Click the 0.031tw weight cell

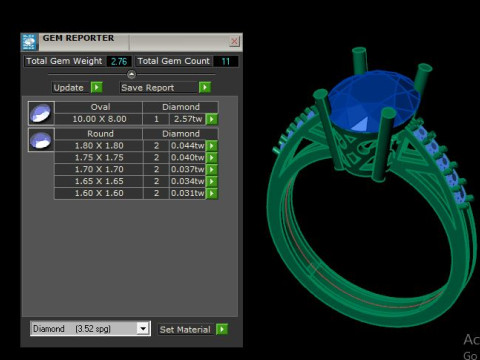tap(188, 193)
